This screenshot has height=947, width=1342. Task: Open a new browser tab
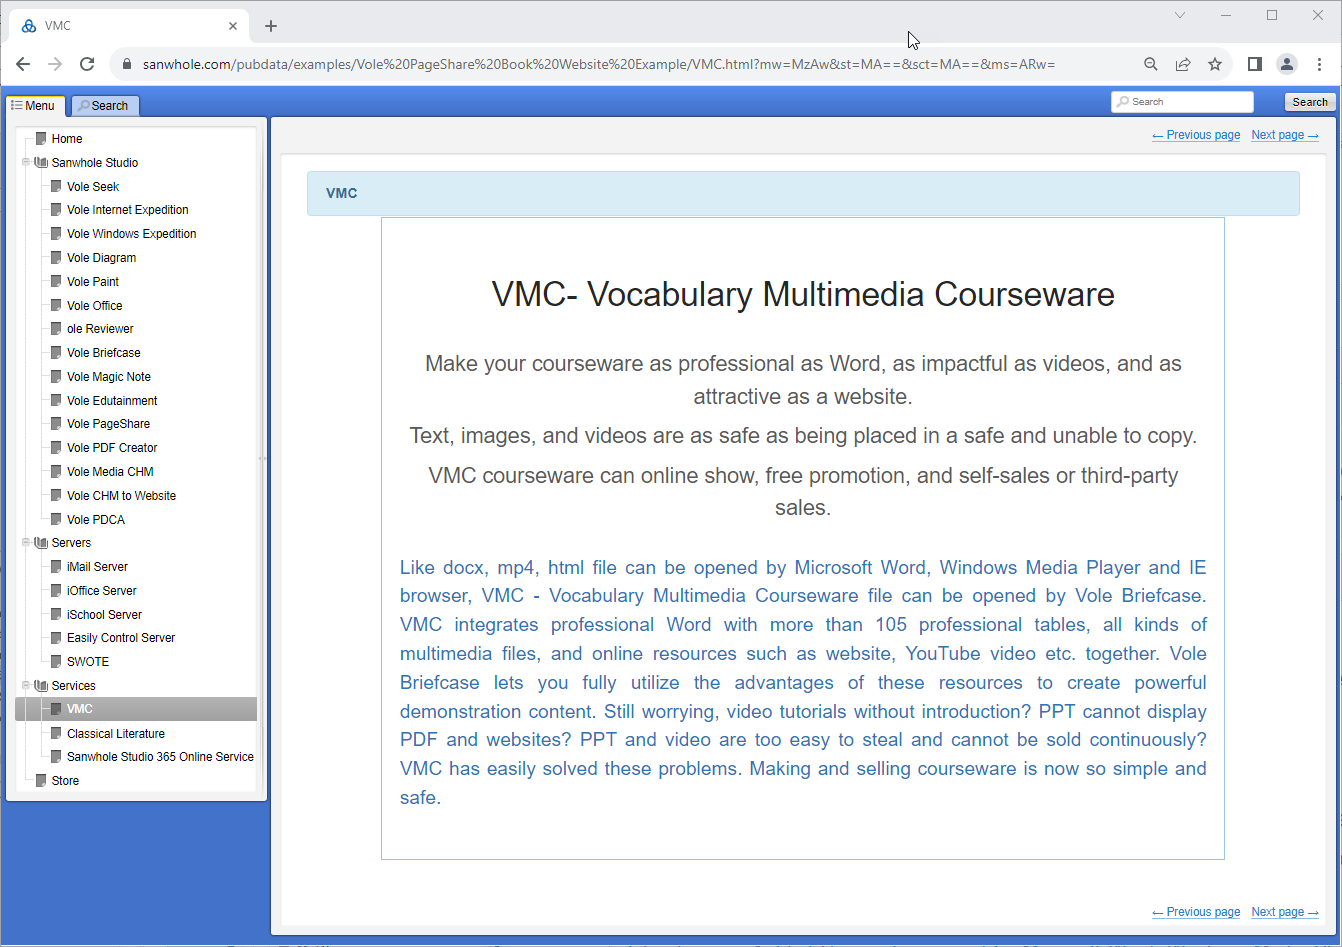pyautogui.click(x=271, y=26)
